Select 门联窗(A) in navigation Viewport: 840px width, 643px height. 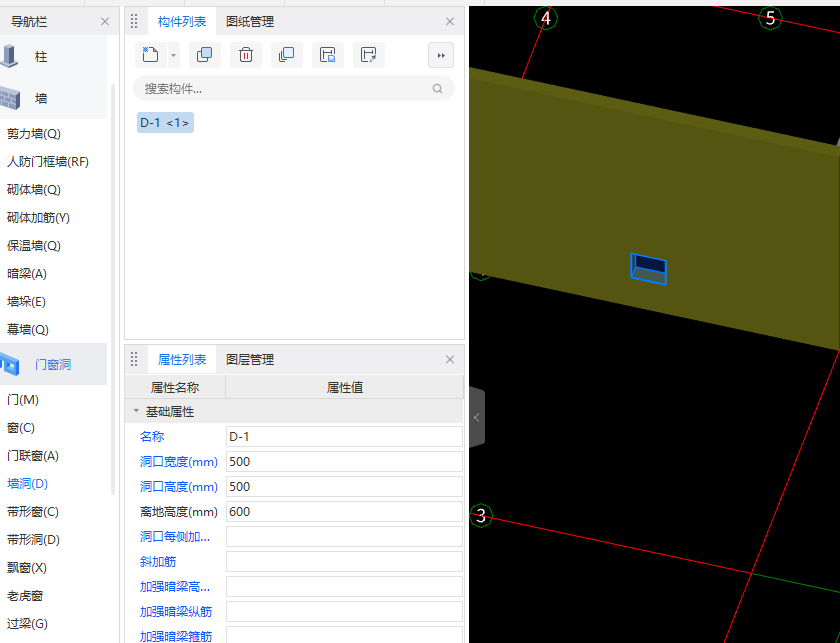pos(33,456)
